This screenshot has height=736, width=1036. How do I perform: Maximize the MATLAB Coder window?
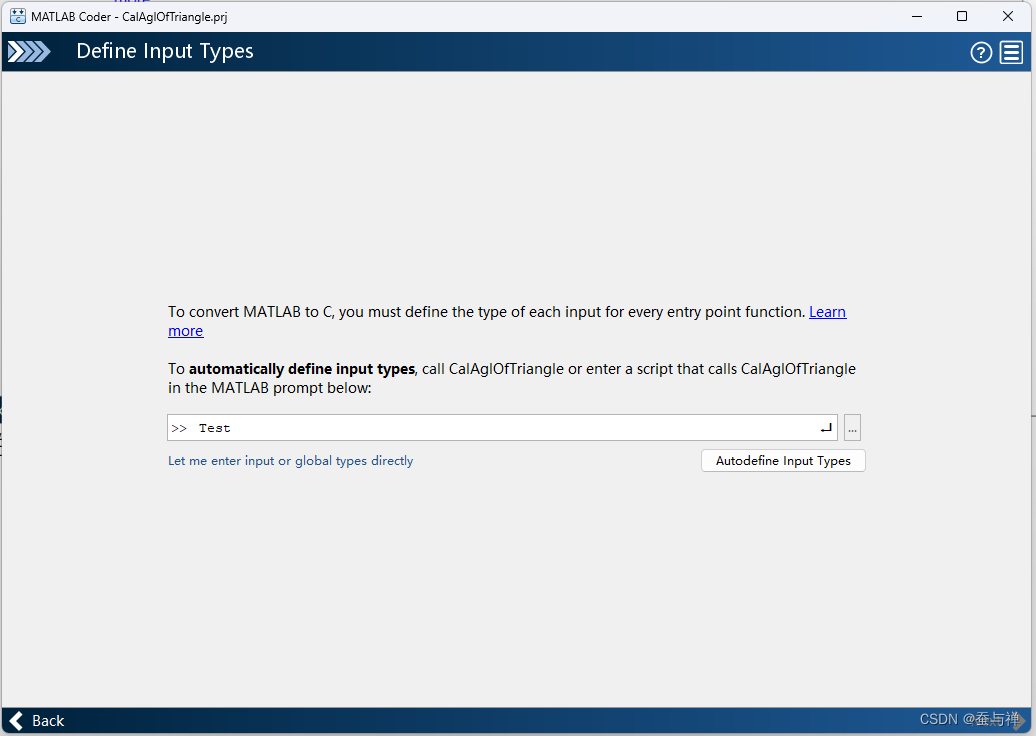[x=962, y=17]
